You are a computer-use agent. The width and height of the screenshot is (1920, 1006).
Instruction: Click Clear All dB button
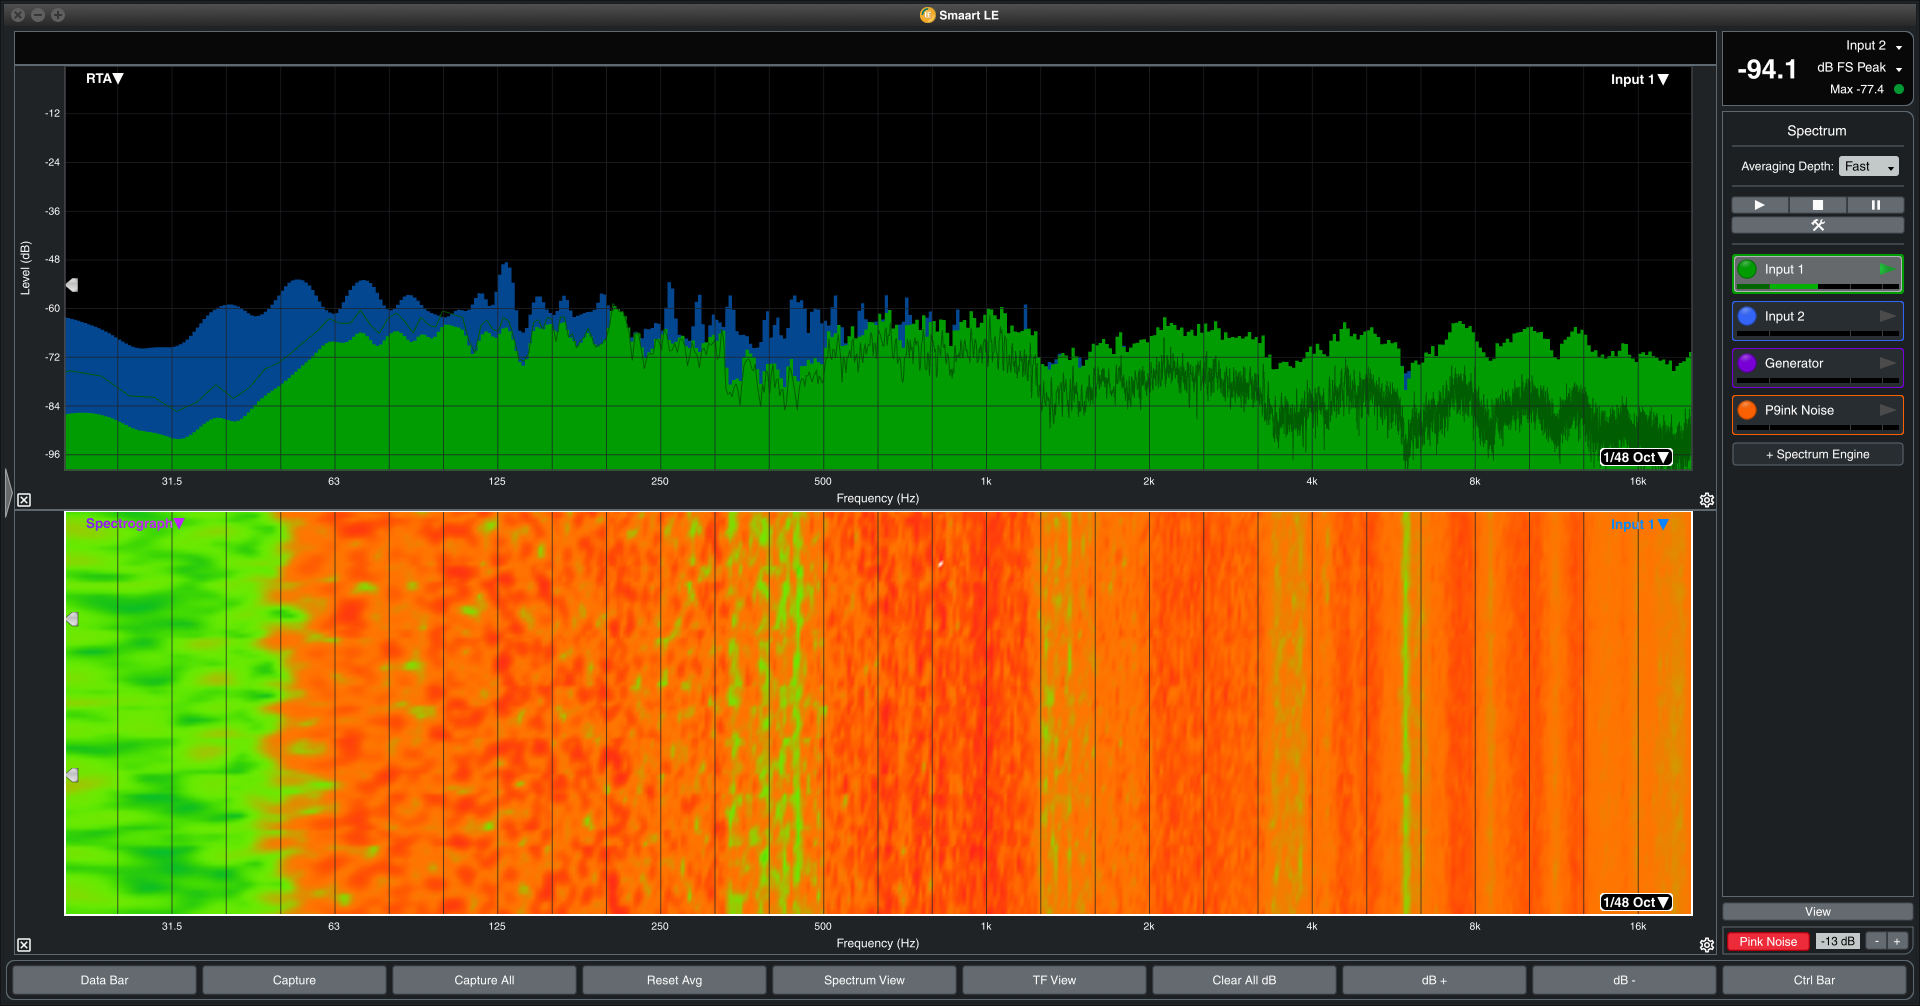coord(1244,980)
